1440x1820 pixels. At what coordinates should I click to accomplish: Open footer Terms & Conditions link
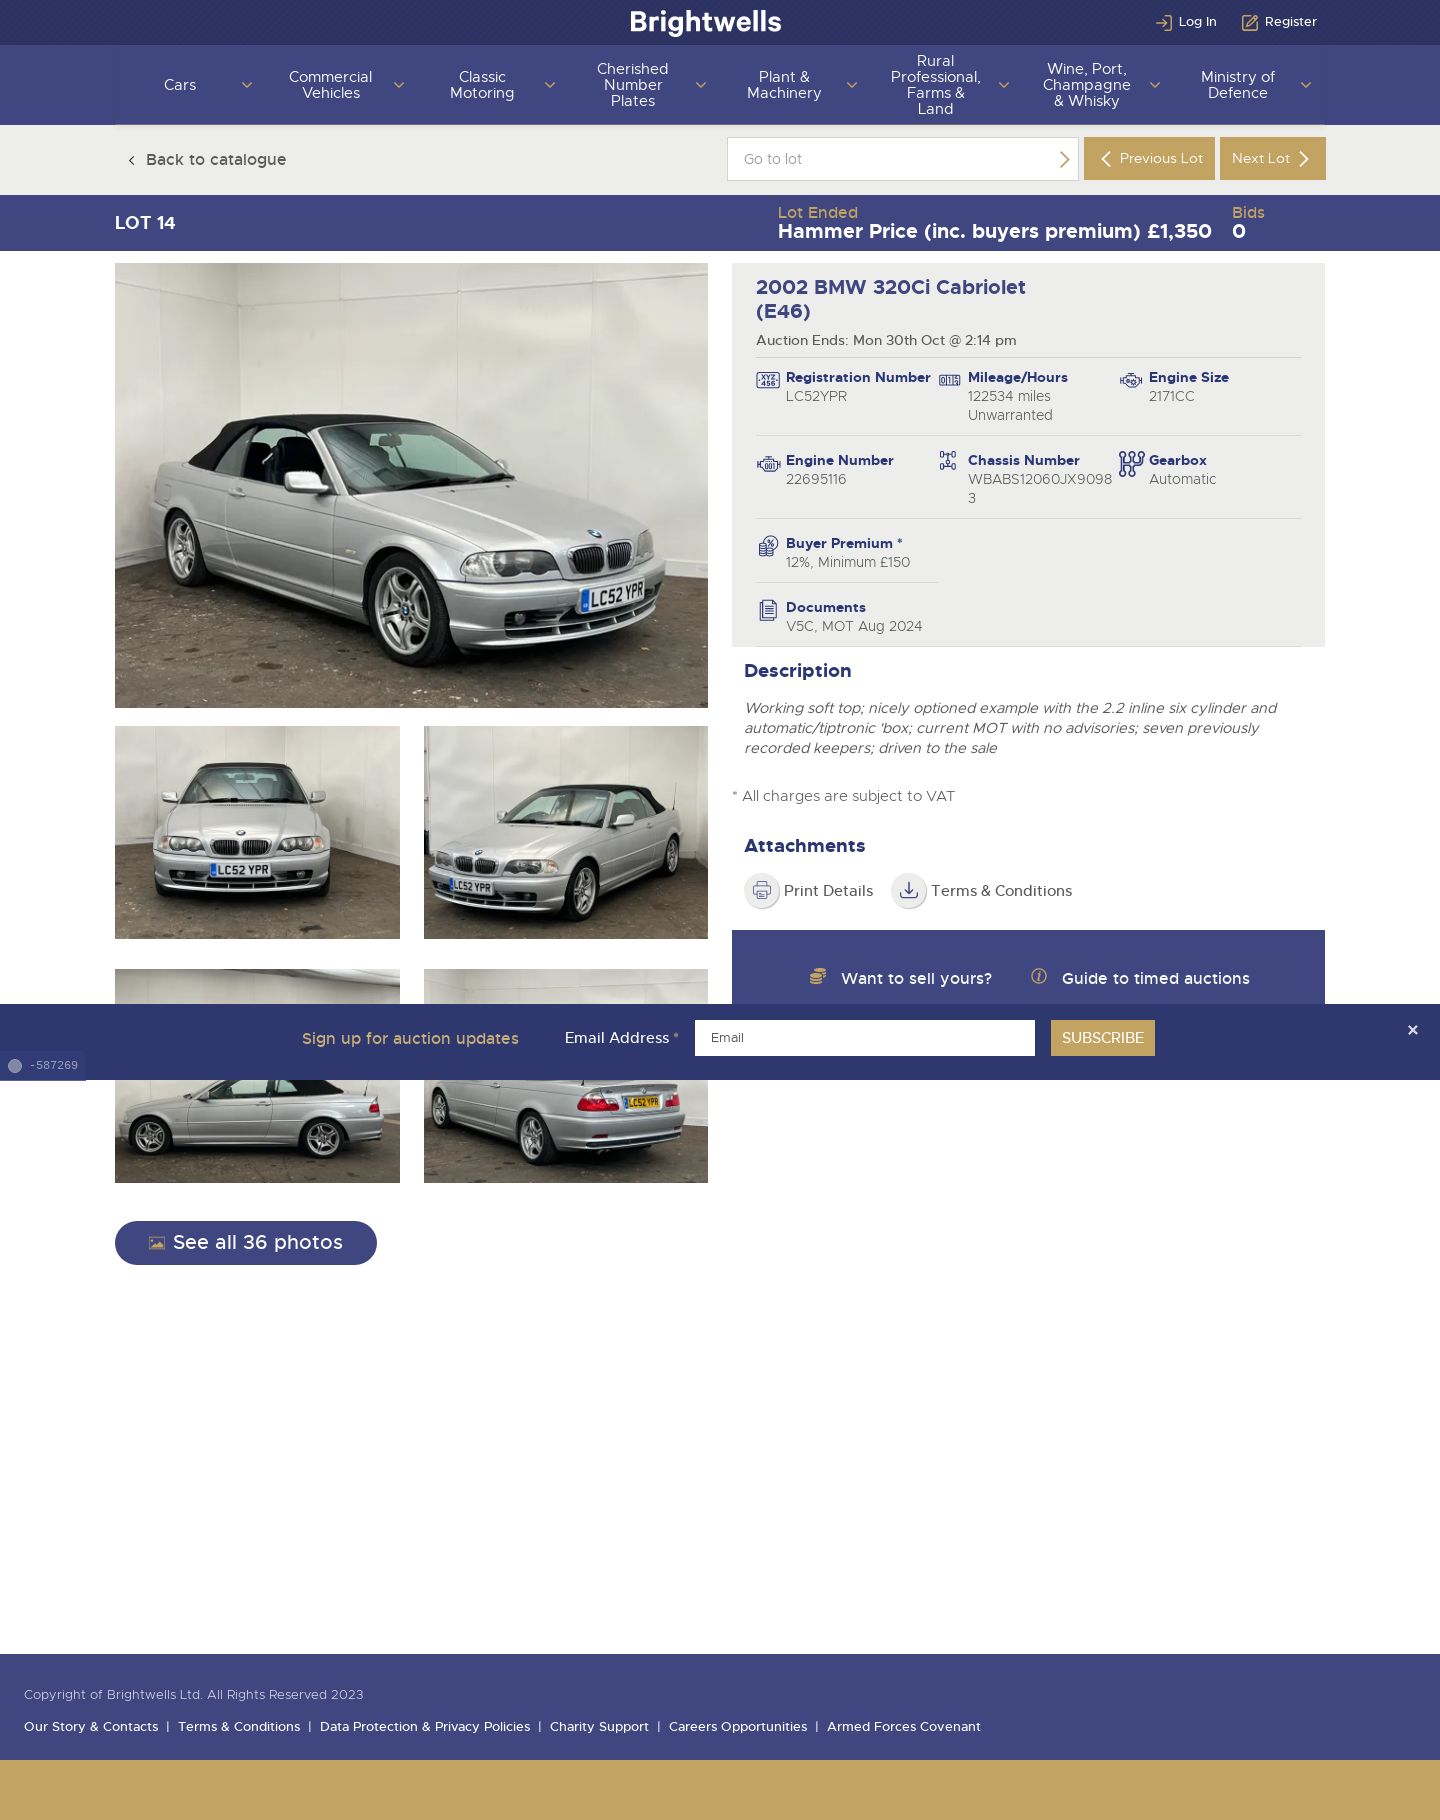(x=239, y=1727)
